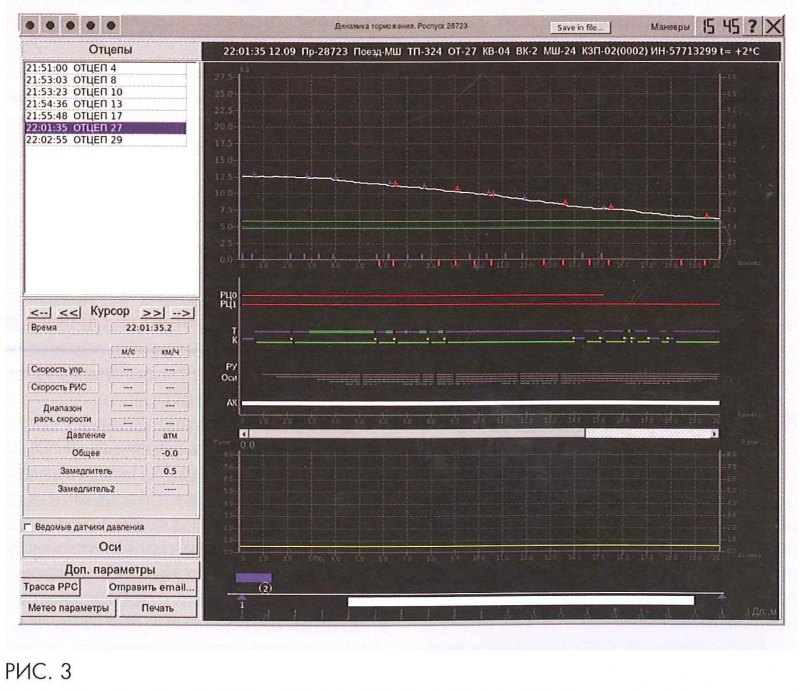Select ОТЦЕП 8 at 21:53:03
Screen dimensions: 800x691
[x=106, y=80]
